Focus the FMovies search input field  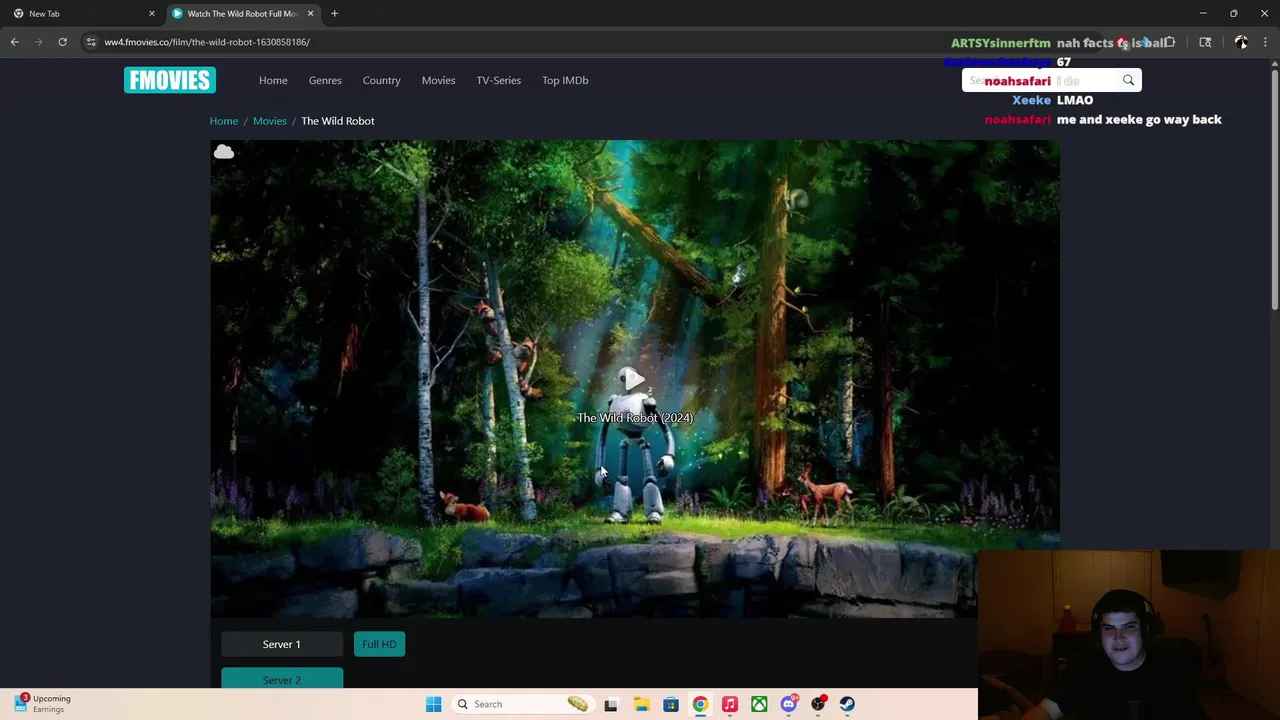[x=1040, y=80]
